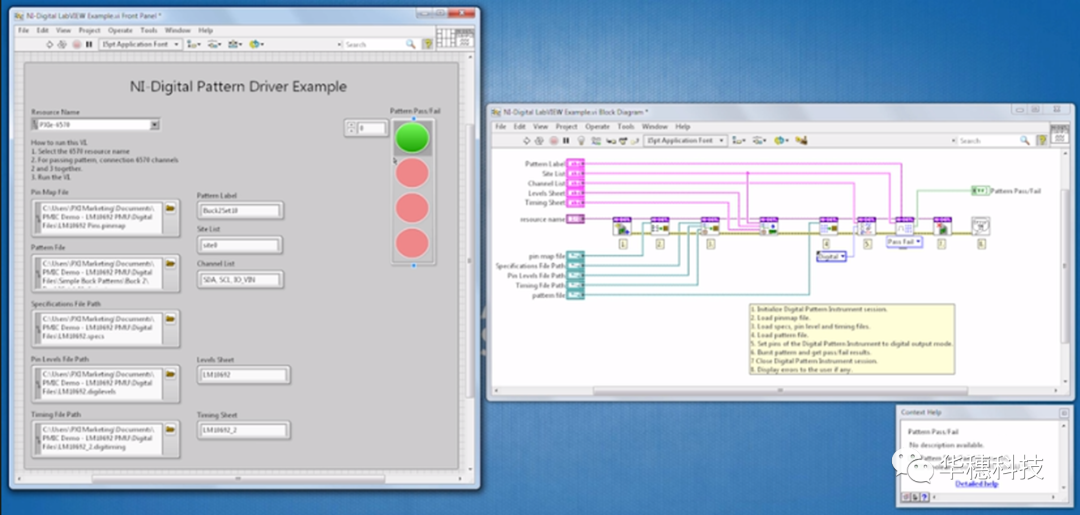Open Align Objects menu in Front Panel
1080x515 pixels.
pos(194,44)
